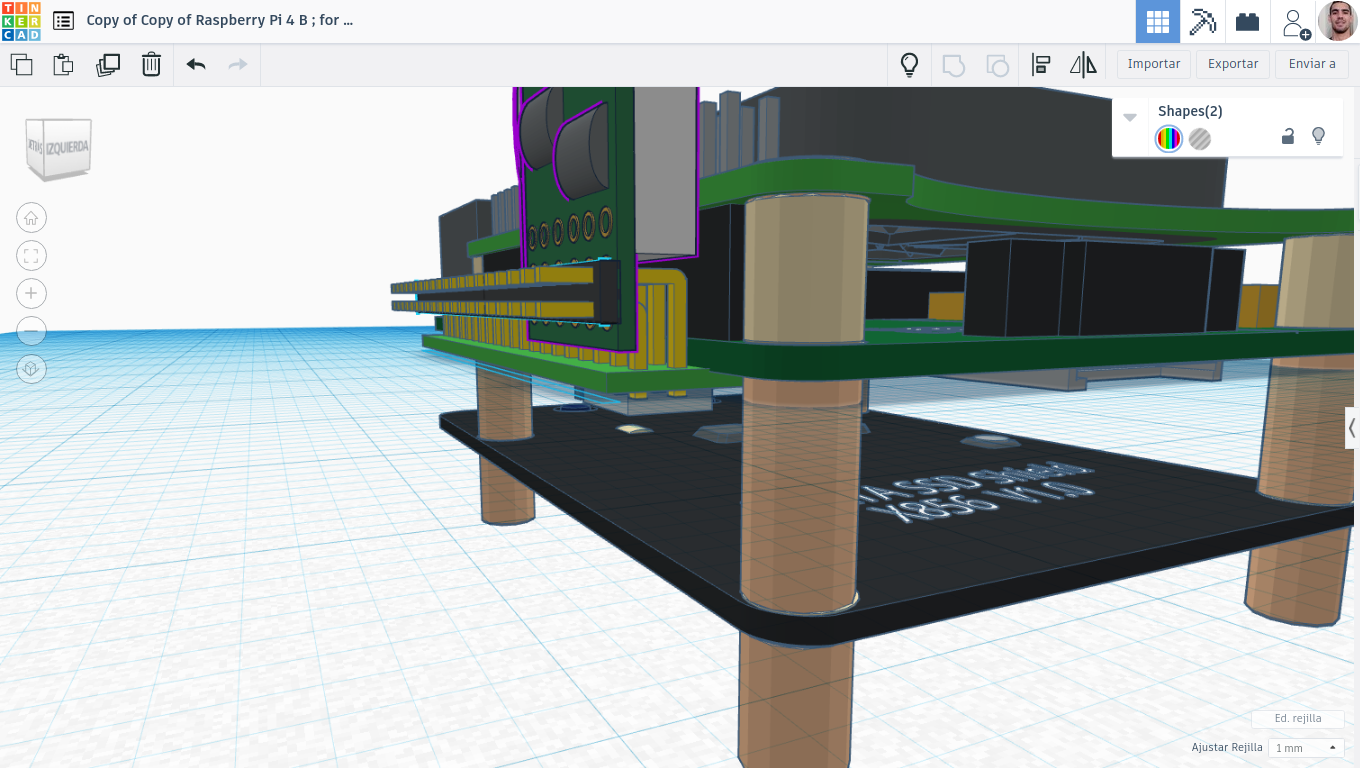This screenshot has height=768, width=1360.
Task: Open the Ajustar Rejilla 1 mm dropdown
Action: click(1306, 748)
